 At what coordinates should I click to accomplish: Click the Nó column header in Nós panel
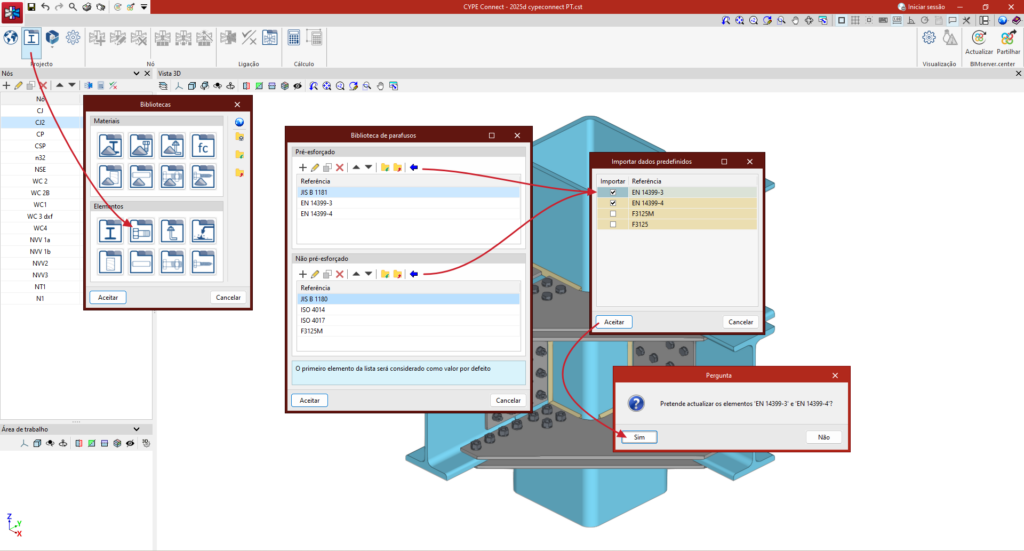coord(40,99)
